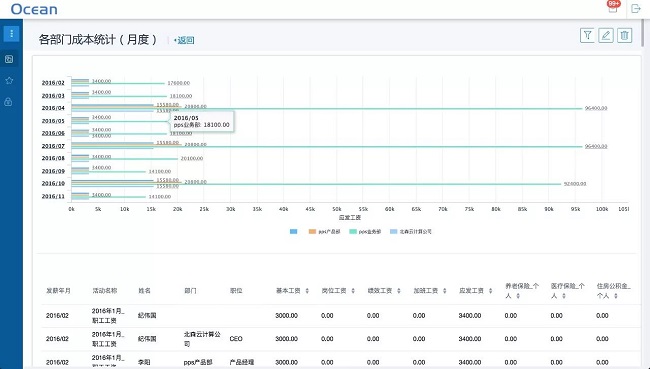Click the 20100.00 bar value for 2016/08
Viewport: 650px width, 369px height.
(192, 158)
